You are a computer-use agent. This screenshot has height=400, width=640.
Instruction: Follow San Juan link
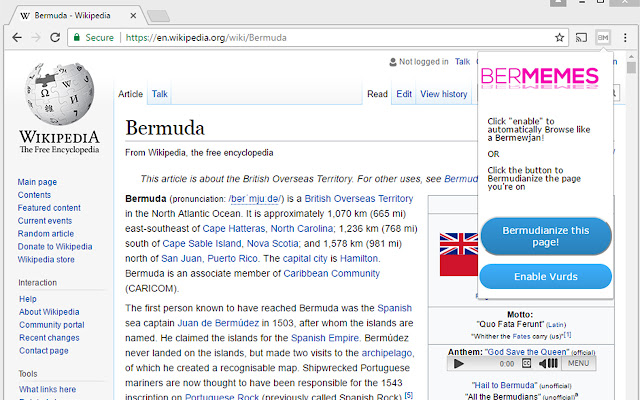click(181, 259)
